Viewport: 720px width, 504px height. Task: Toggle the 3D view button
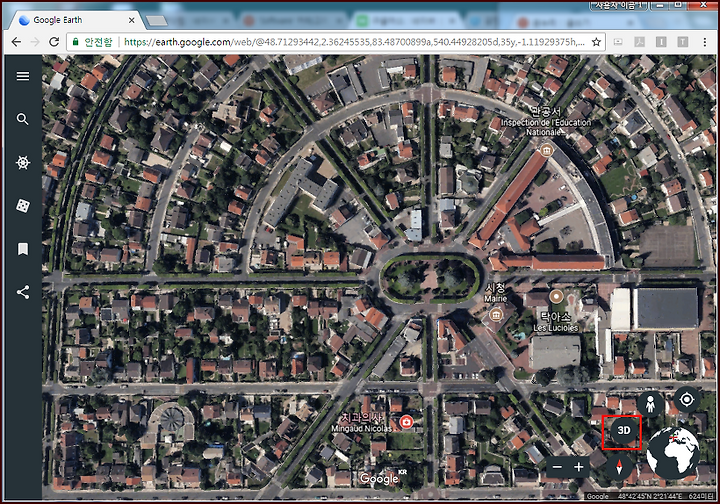tap(623, 431)
